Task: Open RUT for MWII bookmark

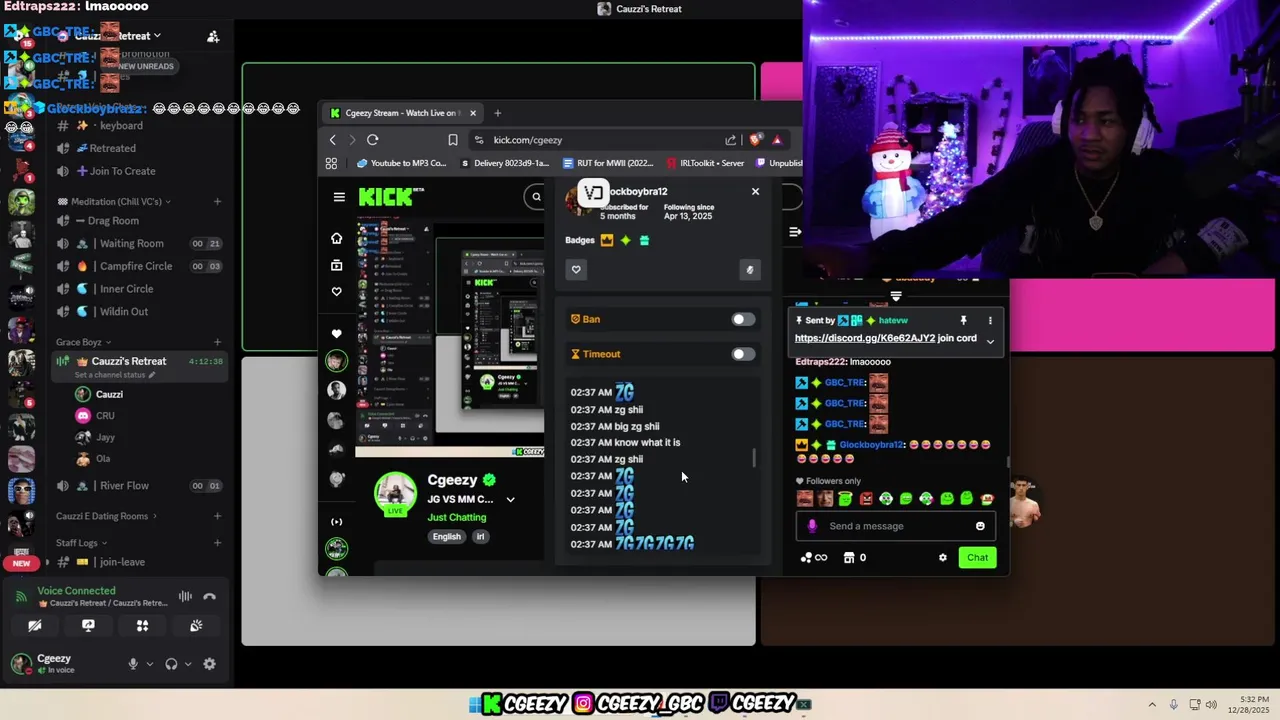Action: 608,163
